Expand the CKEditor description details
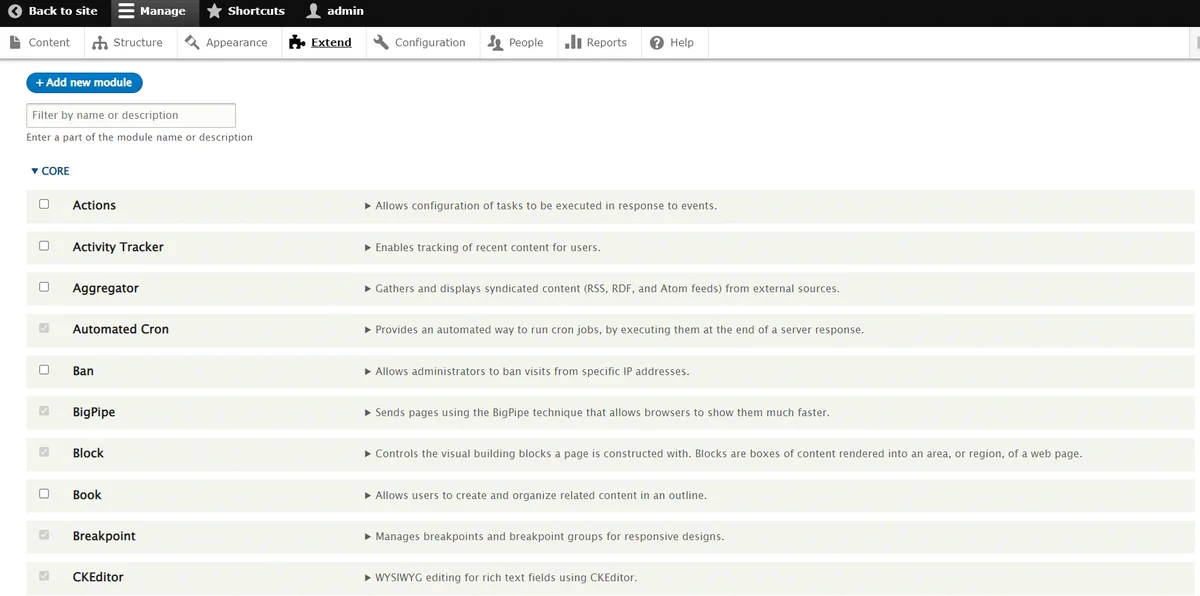Screen dimensions: 1200x596 (501, 578)
